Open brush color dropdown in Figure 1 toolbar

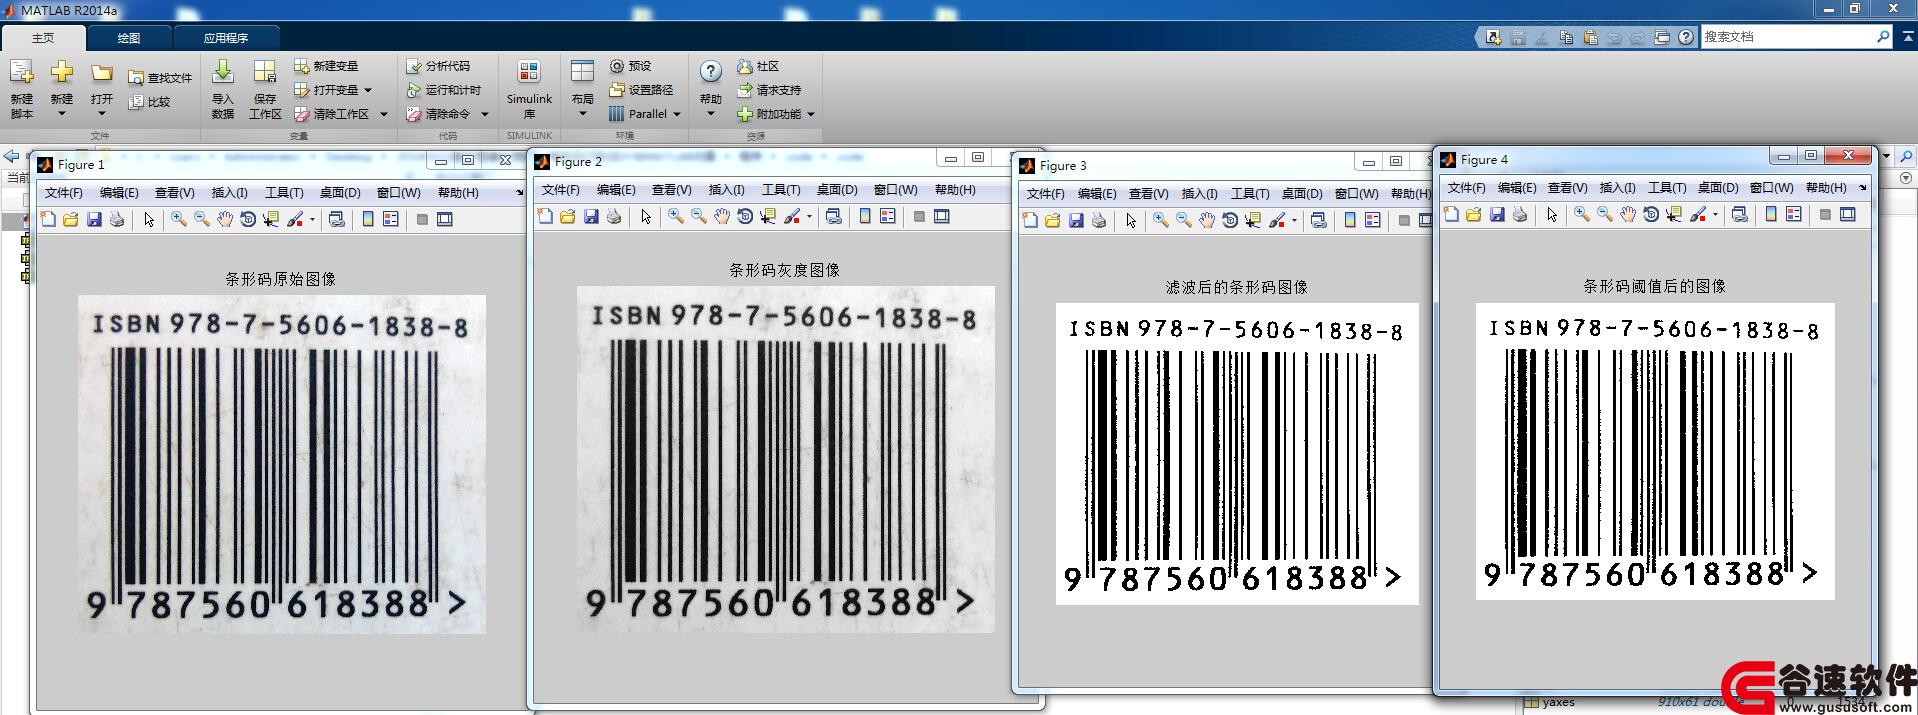(x=312, y=219)
